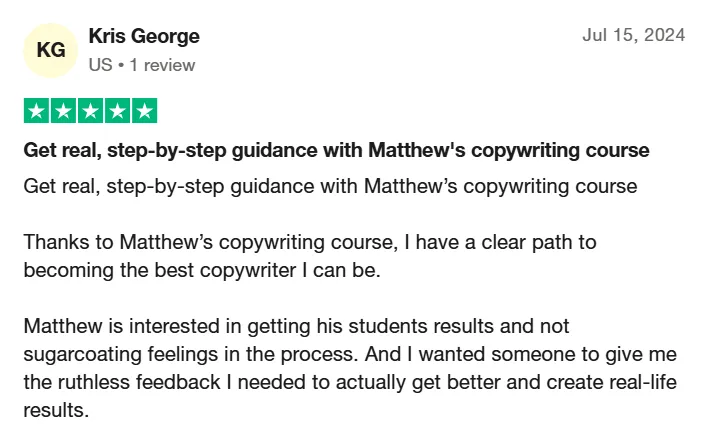Click the second green rating star
Image resolution: width=707 pixels, height=442 pixels.
(64, 110)
